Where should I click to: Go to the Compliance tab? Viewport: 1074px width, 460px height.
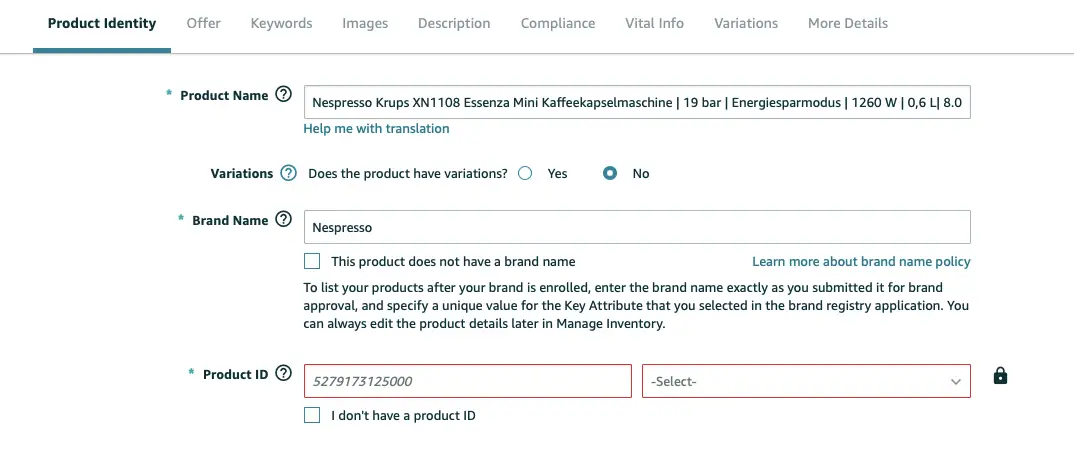tap(558, 23)
